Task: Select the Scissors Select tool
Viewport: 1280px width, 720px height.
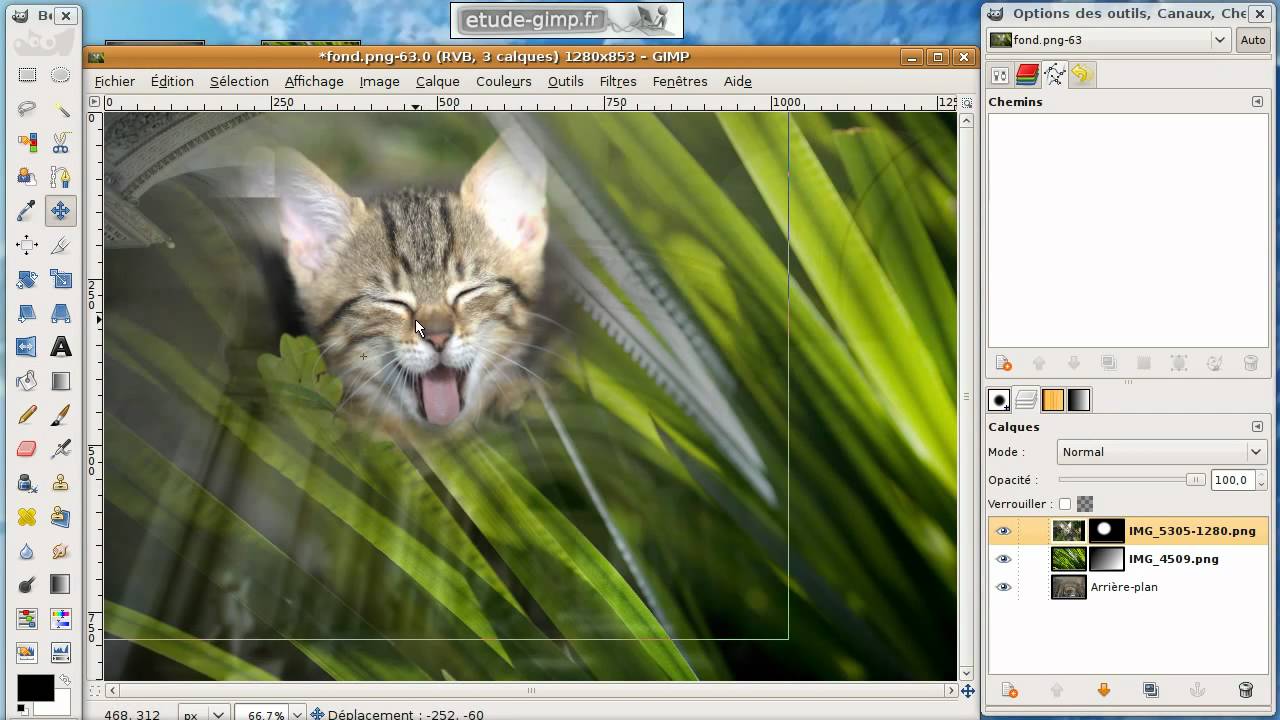Action: coord(61,143)
